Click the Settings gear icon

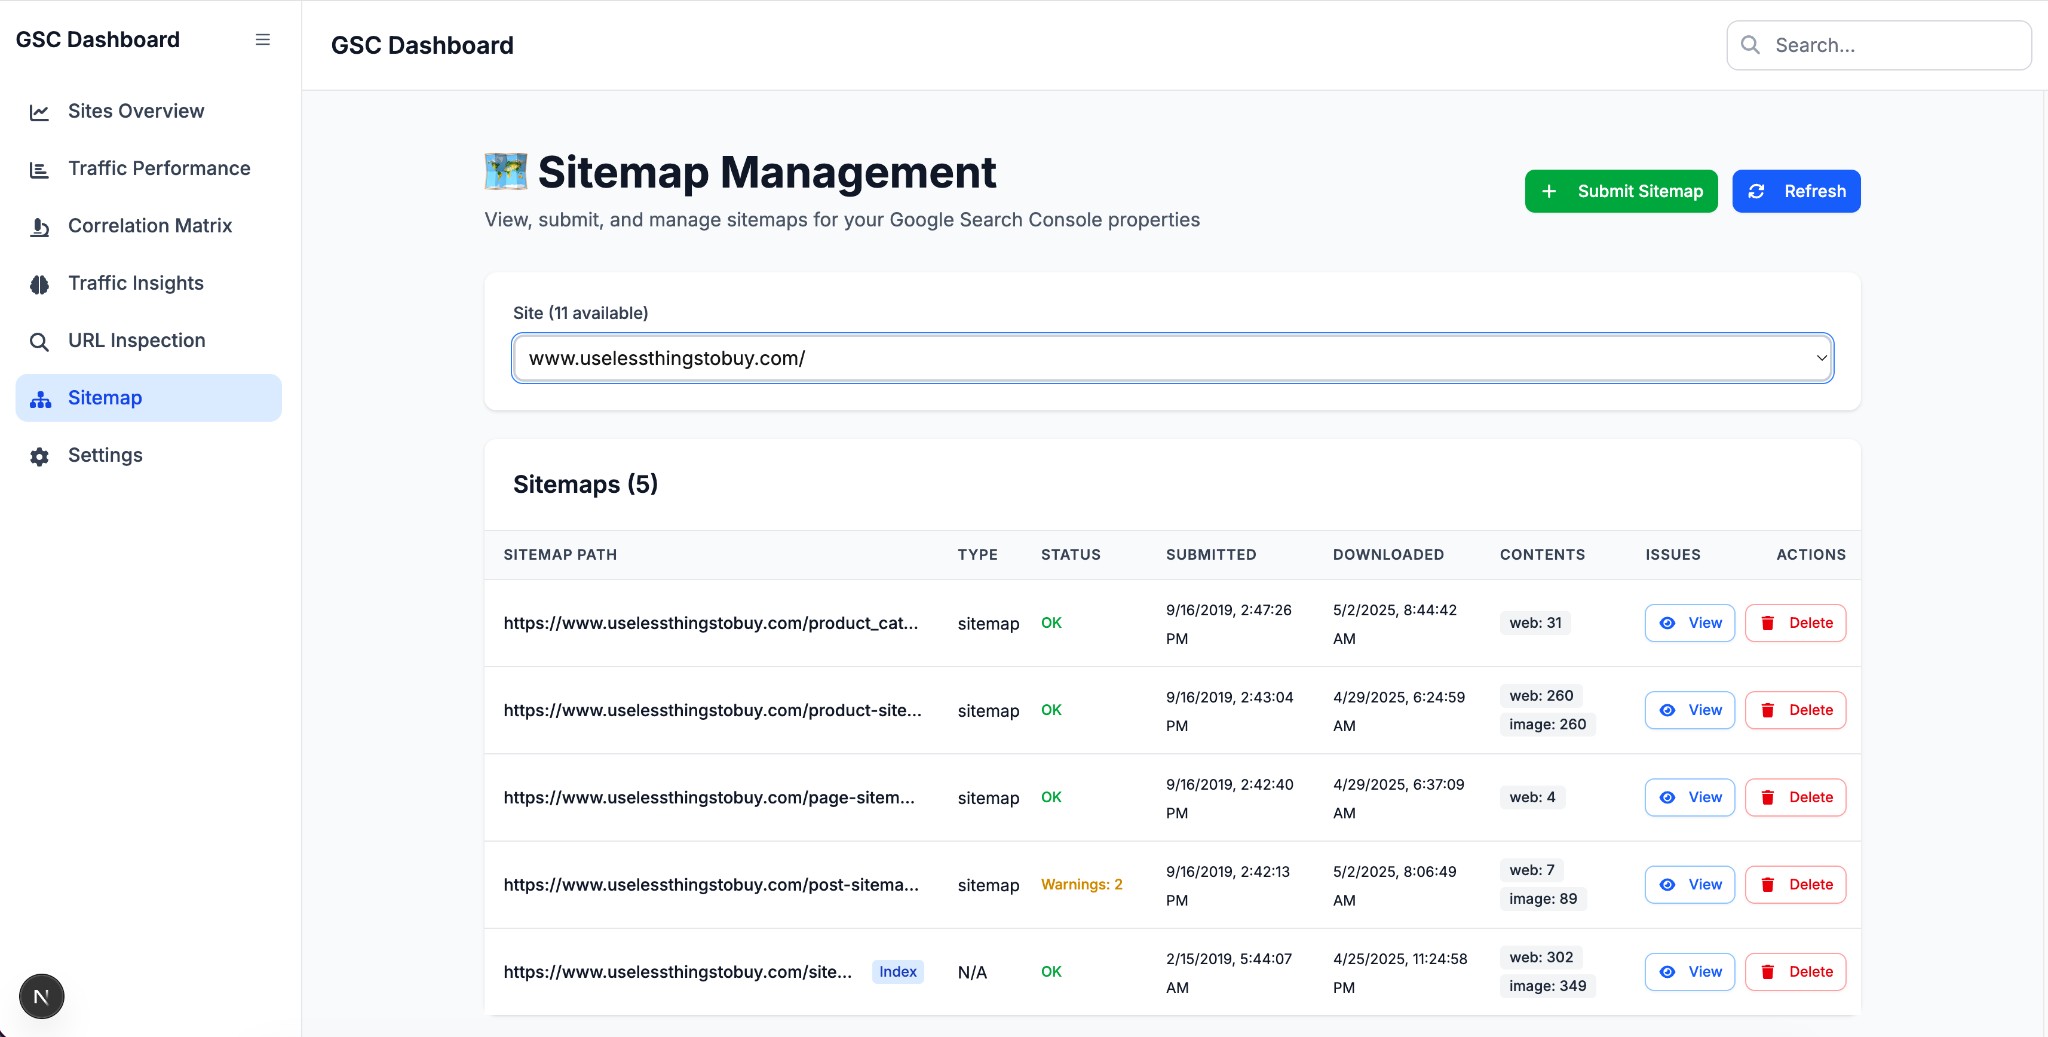pyautogui.click(x=39, y=456)
